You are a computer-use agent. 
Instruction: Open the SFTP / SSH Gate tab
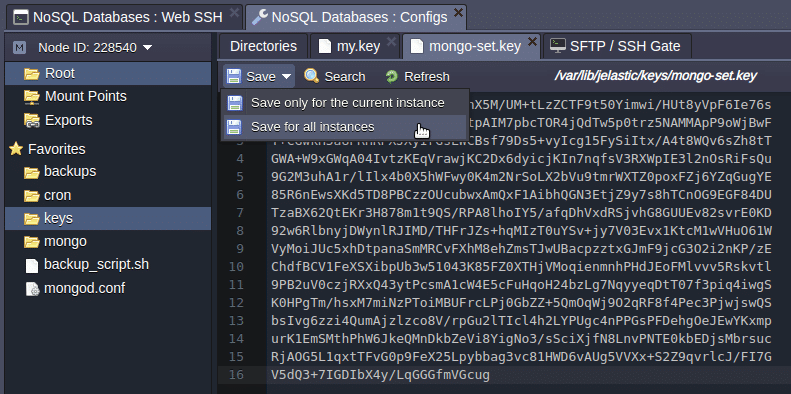point(617,46)
